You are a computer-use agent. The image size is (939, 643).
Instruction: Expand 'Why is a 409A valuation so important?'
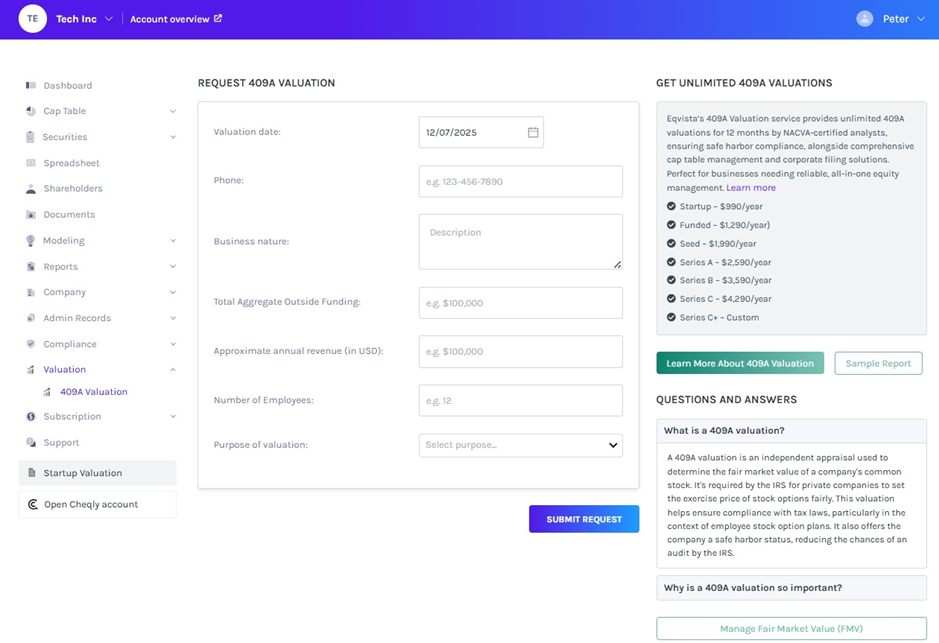click(x=791, y=587)
